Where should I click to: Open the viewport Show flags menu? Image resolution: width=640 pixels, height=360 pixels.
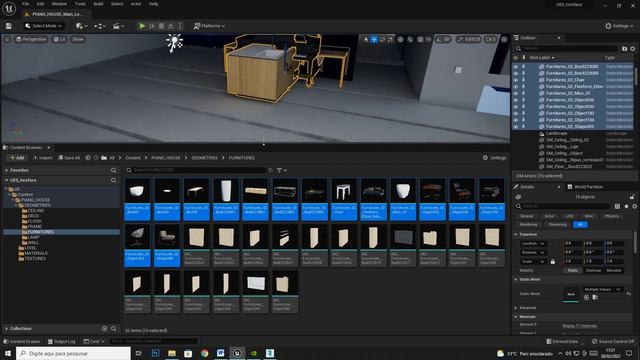pos(78,39)
